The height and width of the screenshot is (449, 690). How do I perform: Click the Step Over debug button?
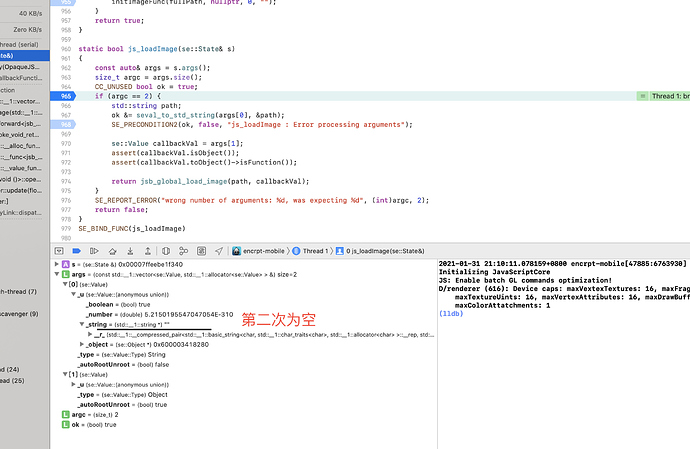(112, 251)
